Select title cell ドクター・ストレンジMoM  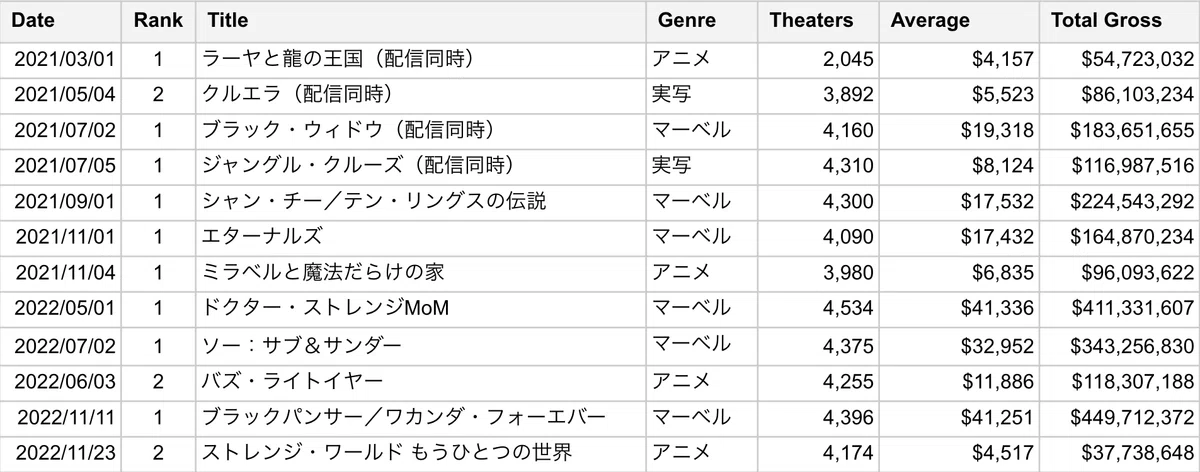[x=420, y=309]
